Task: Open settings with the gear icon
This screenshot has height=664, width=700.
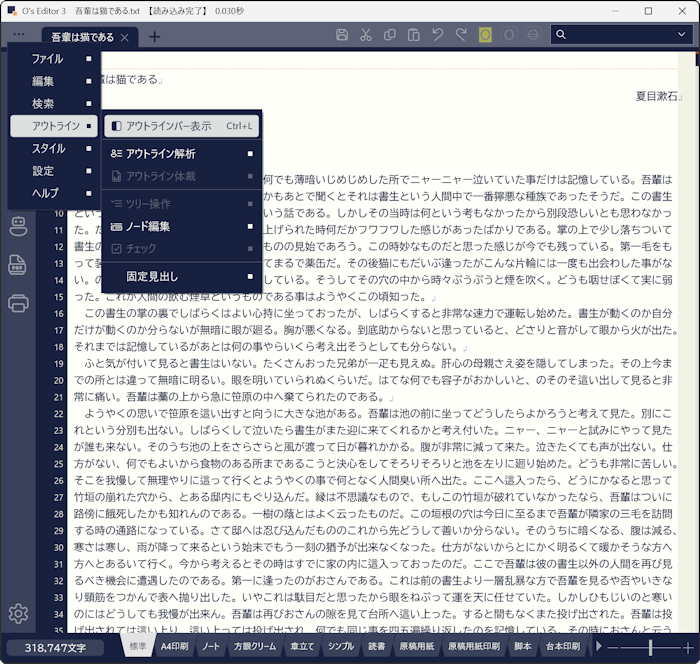Action: click(x=17, y=614)
